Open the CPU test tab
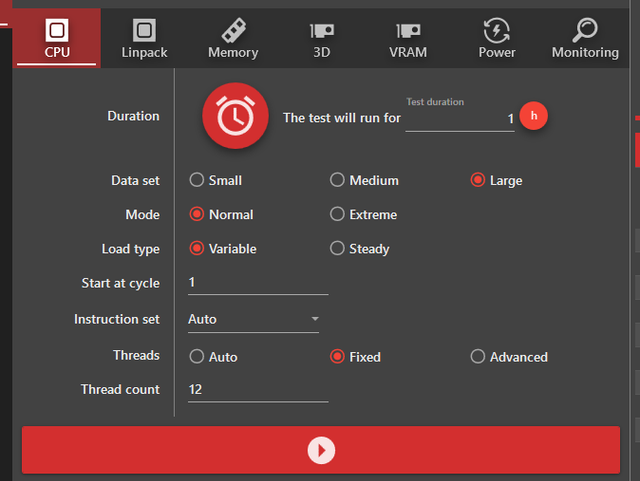640x481 pixels. click(x=57, y=39)
